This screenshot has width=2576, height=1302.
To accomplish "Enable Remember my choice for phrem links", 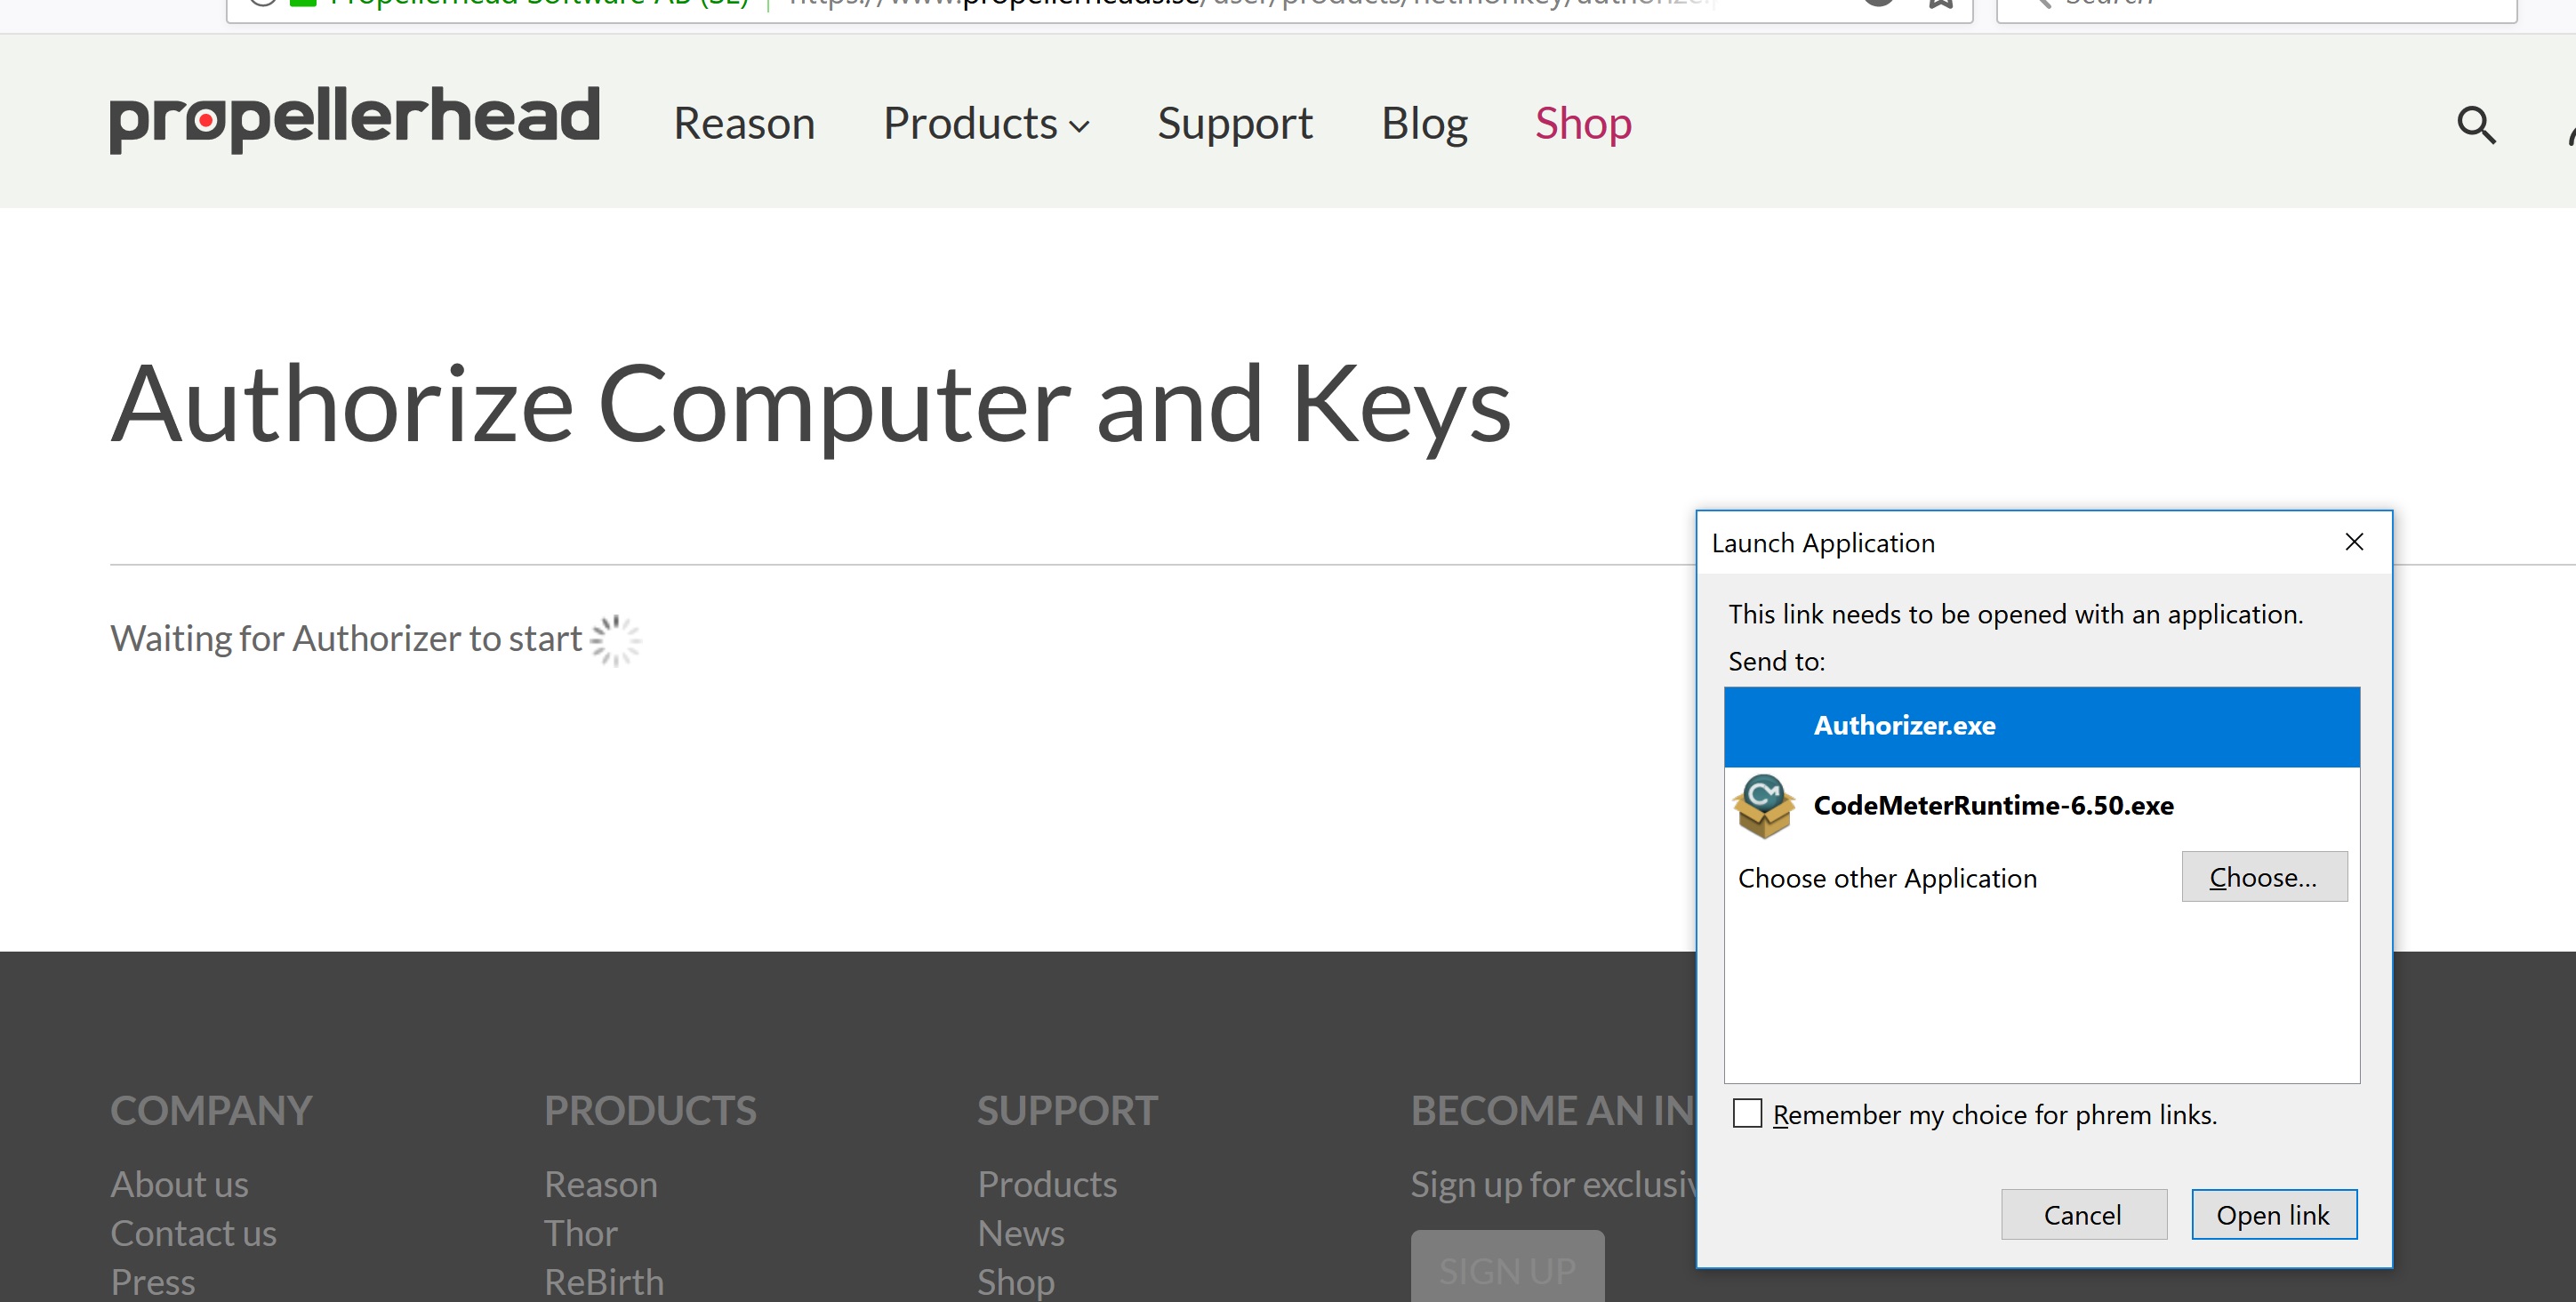I will coord(1747,1113).
